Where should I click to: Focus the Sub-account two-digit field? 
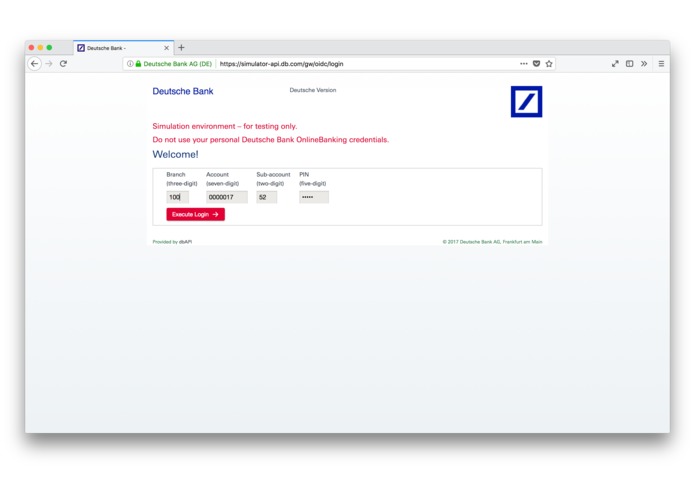point(267,197)
